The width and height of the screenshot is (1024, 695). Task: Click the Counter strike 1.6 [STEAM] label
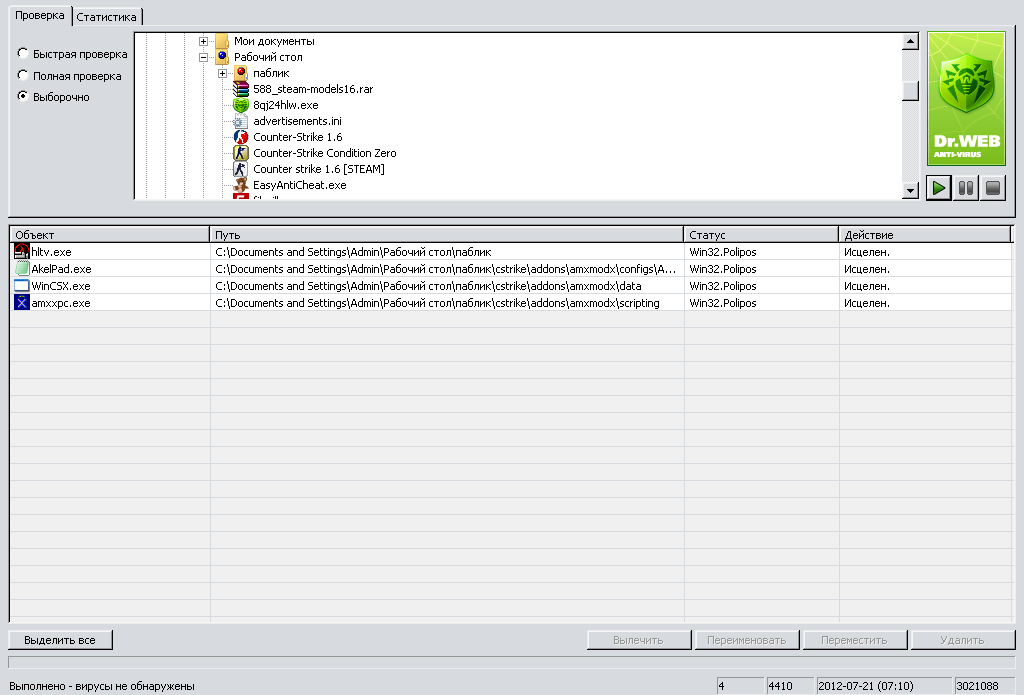tap(319, 169)
